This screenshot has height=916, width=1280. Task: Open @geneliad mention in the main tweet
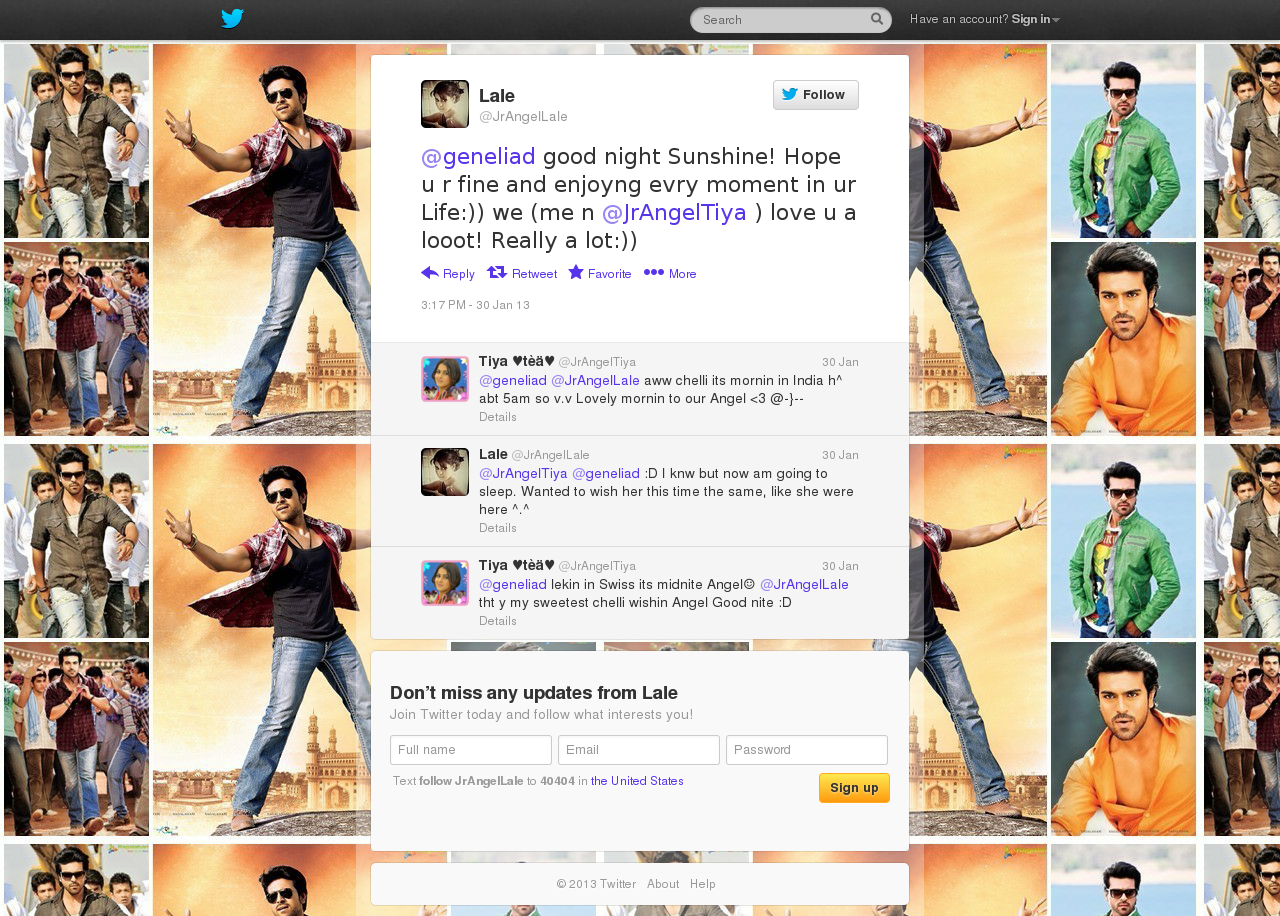[x=478, y=156]
